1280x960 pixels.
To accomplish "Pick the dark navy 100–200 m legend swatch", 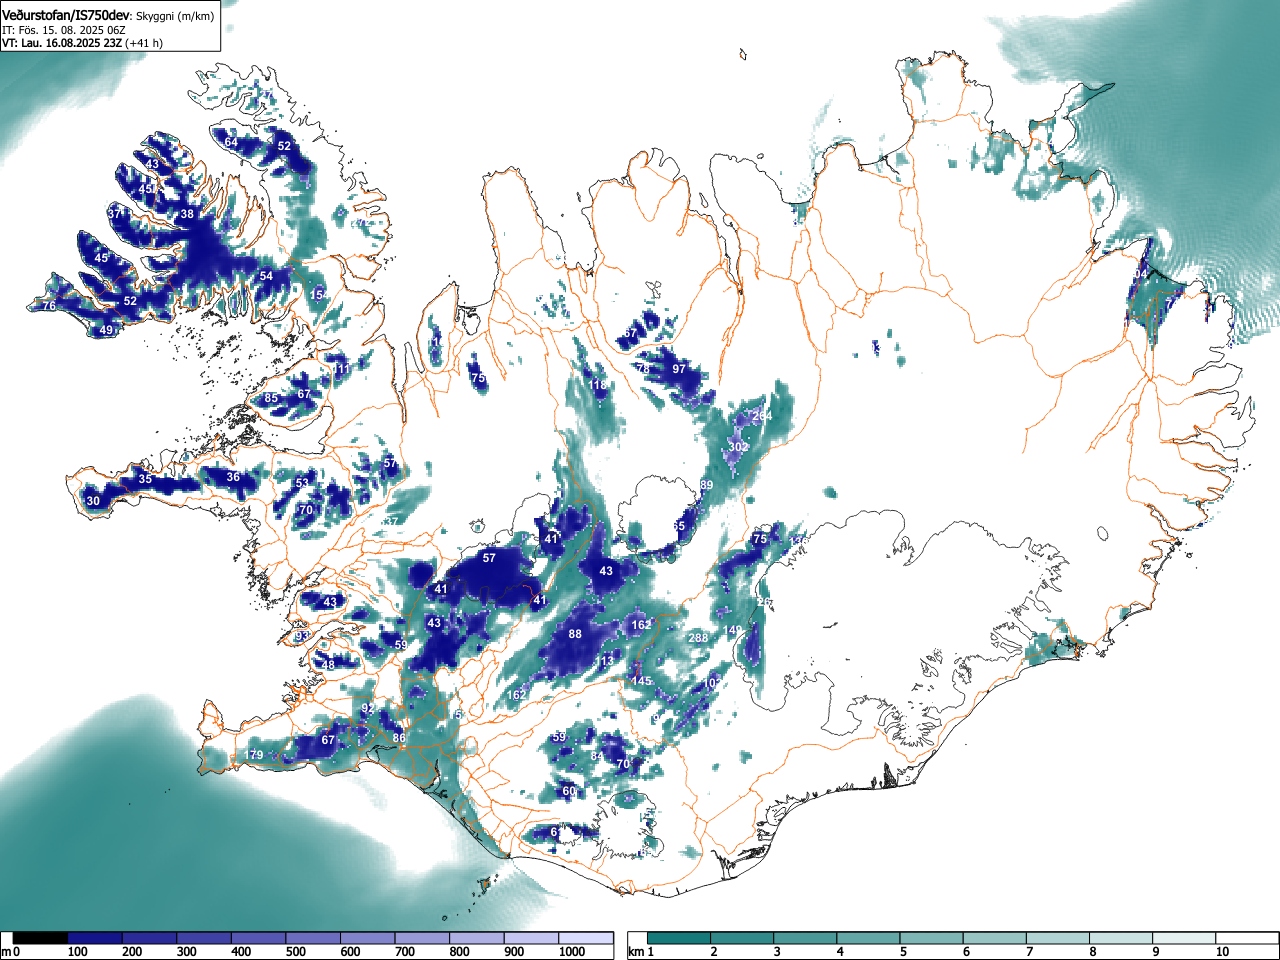I will click(x=95, y=938).
